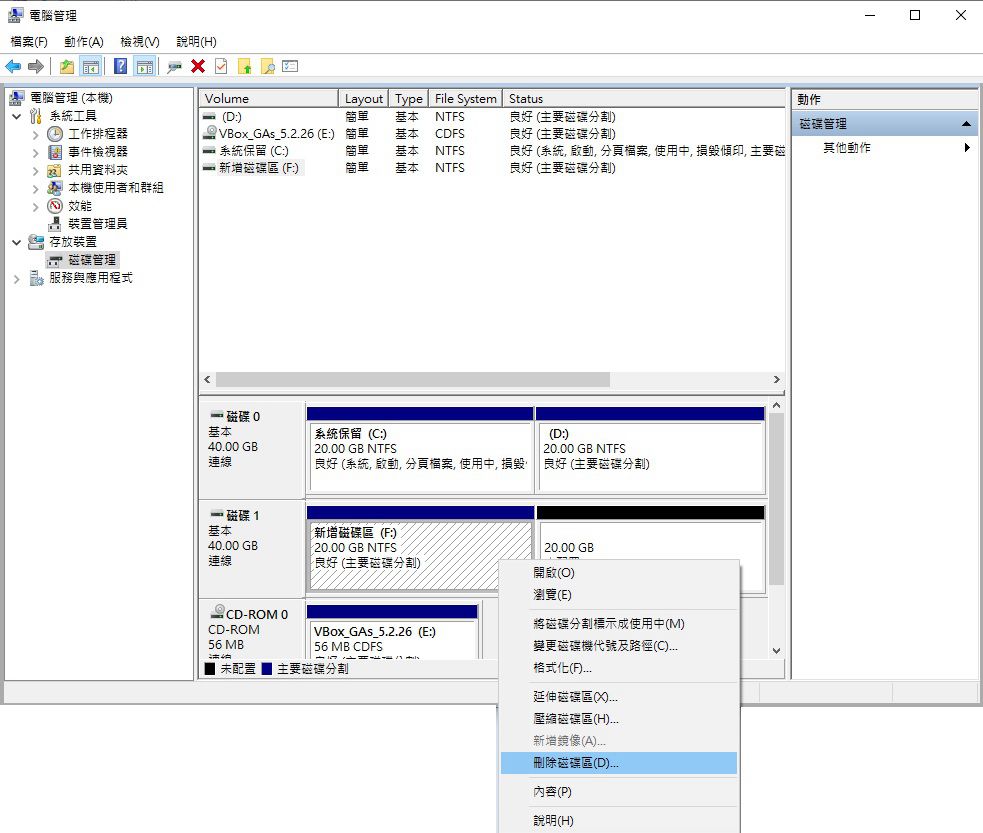Click the blue 主要磁碟分割 legend swatch
The image size is (983, 833).
(x=266, y=669)
